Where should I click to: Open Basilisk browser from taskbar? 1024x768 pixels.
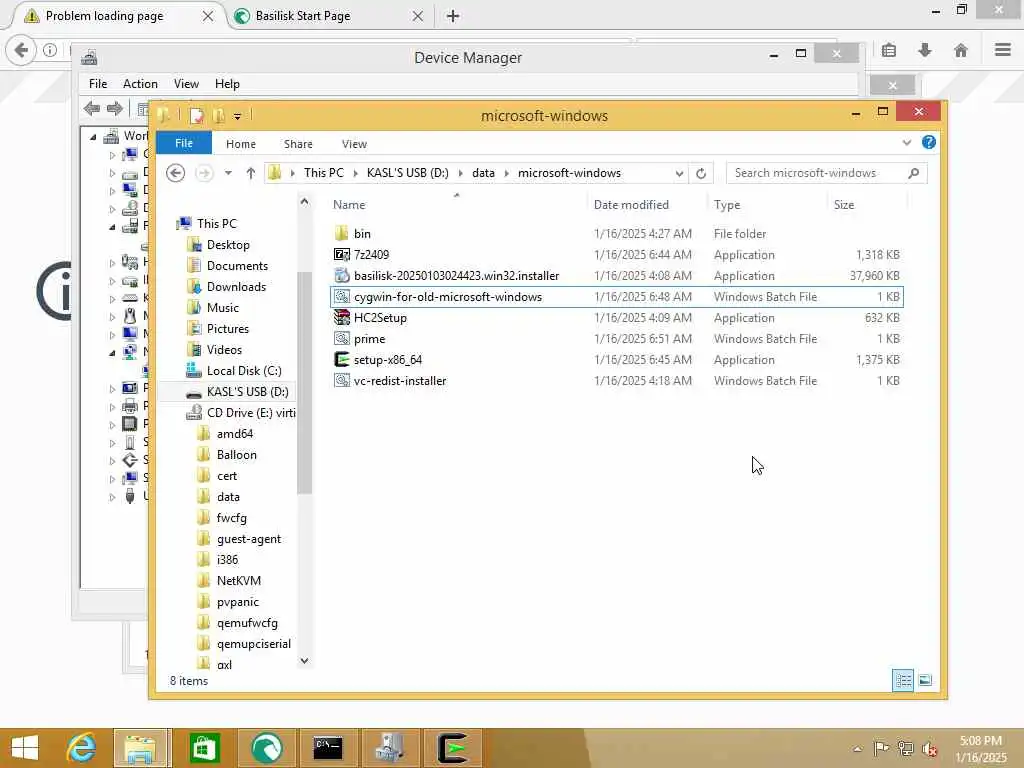coord(266,748)
